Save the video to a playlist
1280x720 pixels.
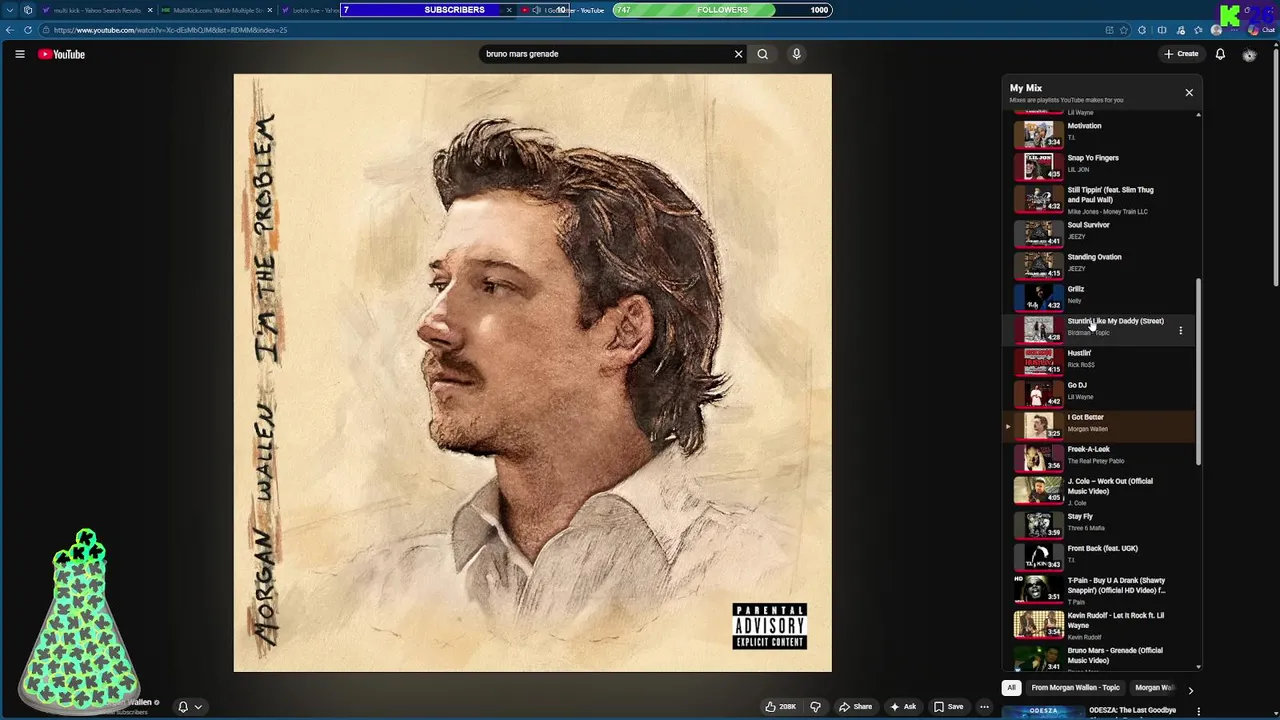[x=949, y=707]
